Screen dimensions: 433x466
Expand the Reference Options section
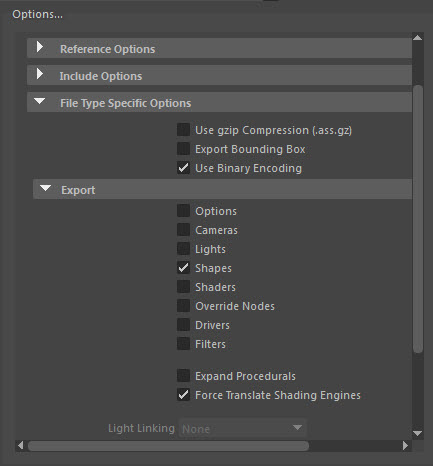click(x=219, y=49)
